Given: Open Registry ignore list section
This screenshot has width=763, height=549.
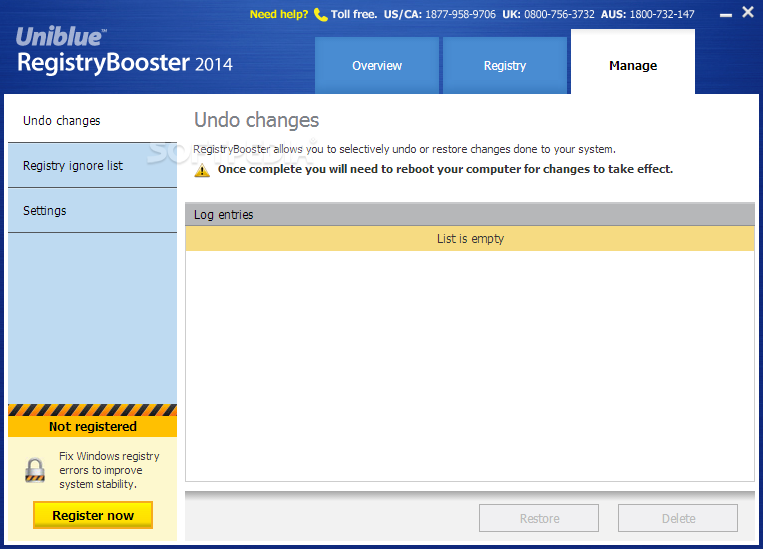Looking at the screenshot, I should click(92, 166).
